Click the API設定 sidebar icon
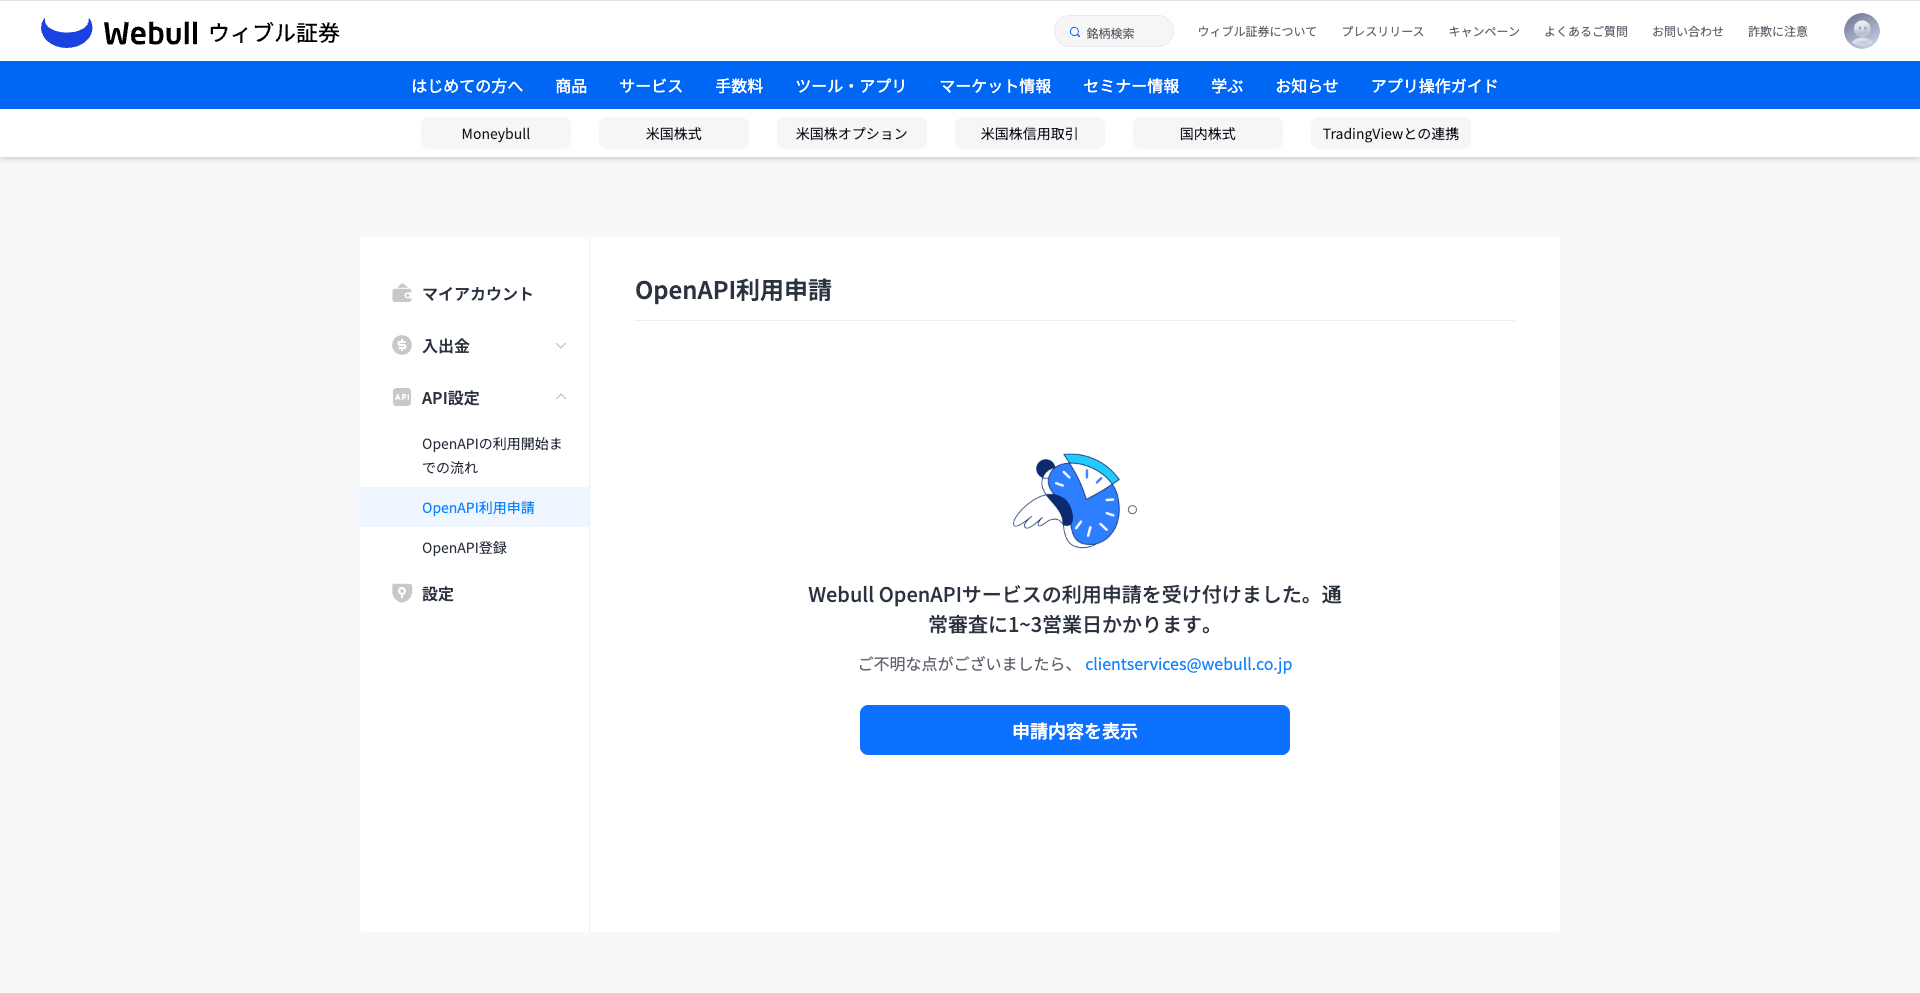The width and height of the screenshot is (1920, 993). click(x=402, y=397)
